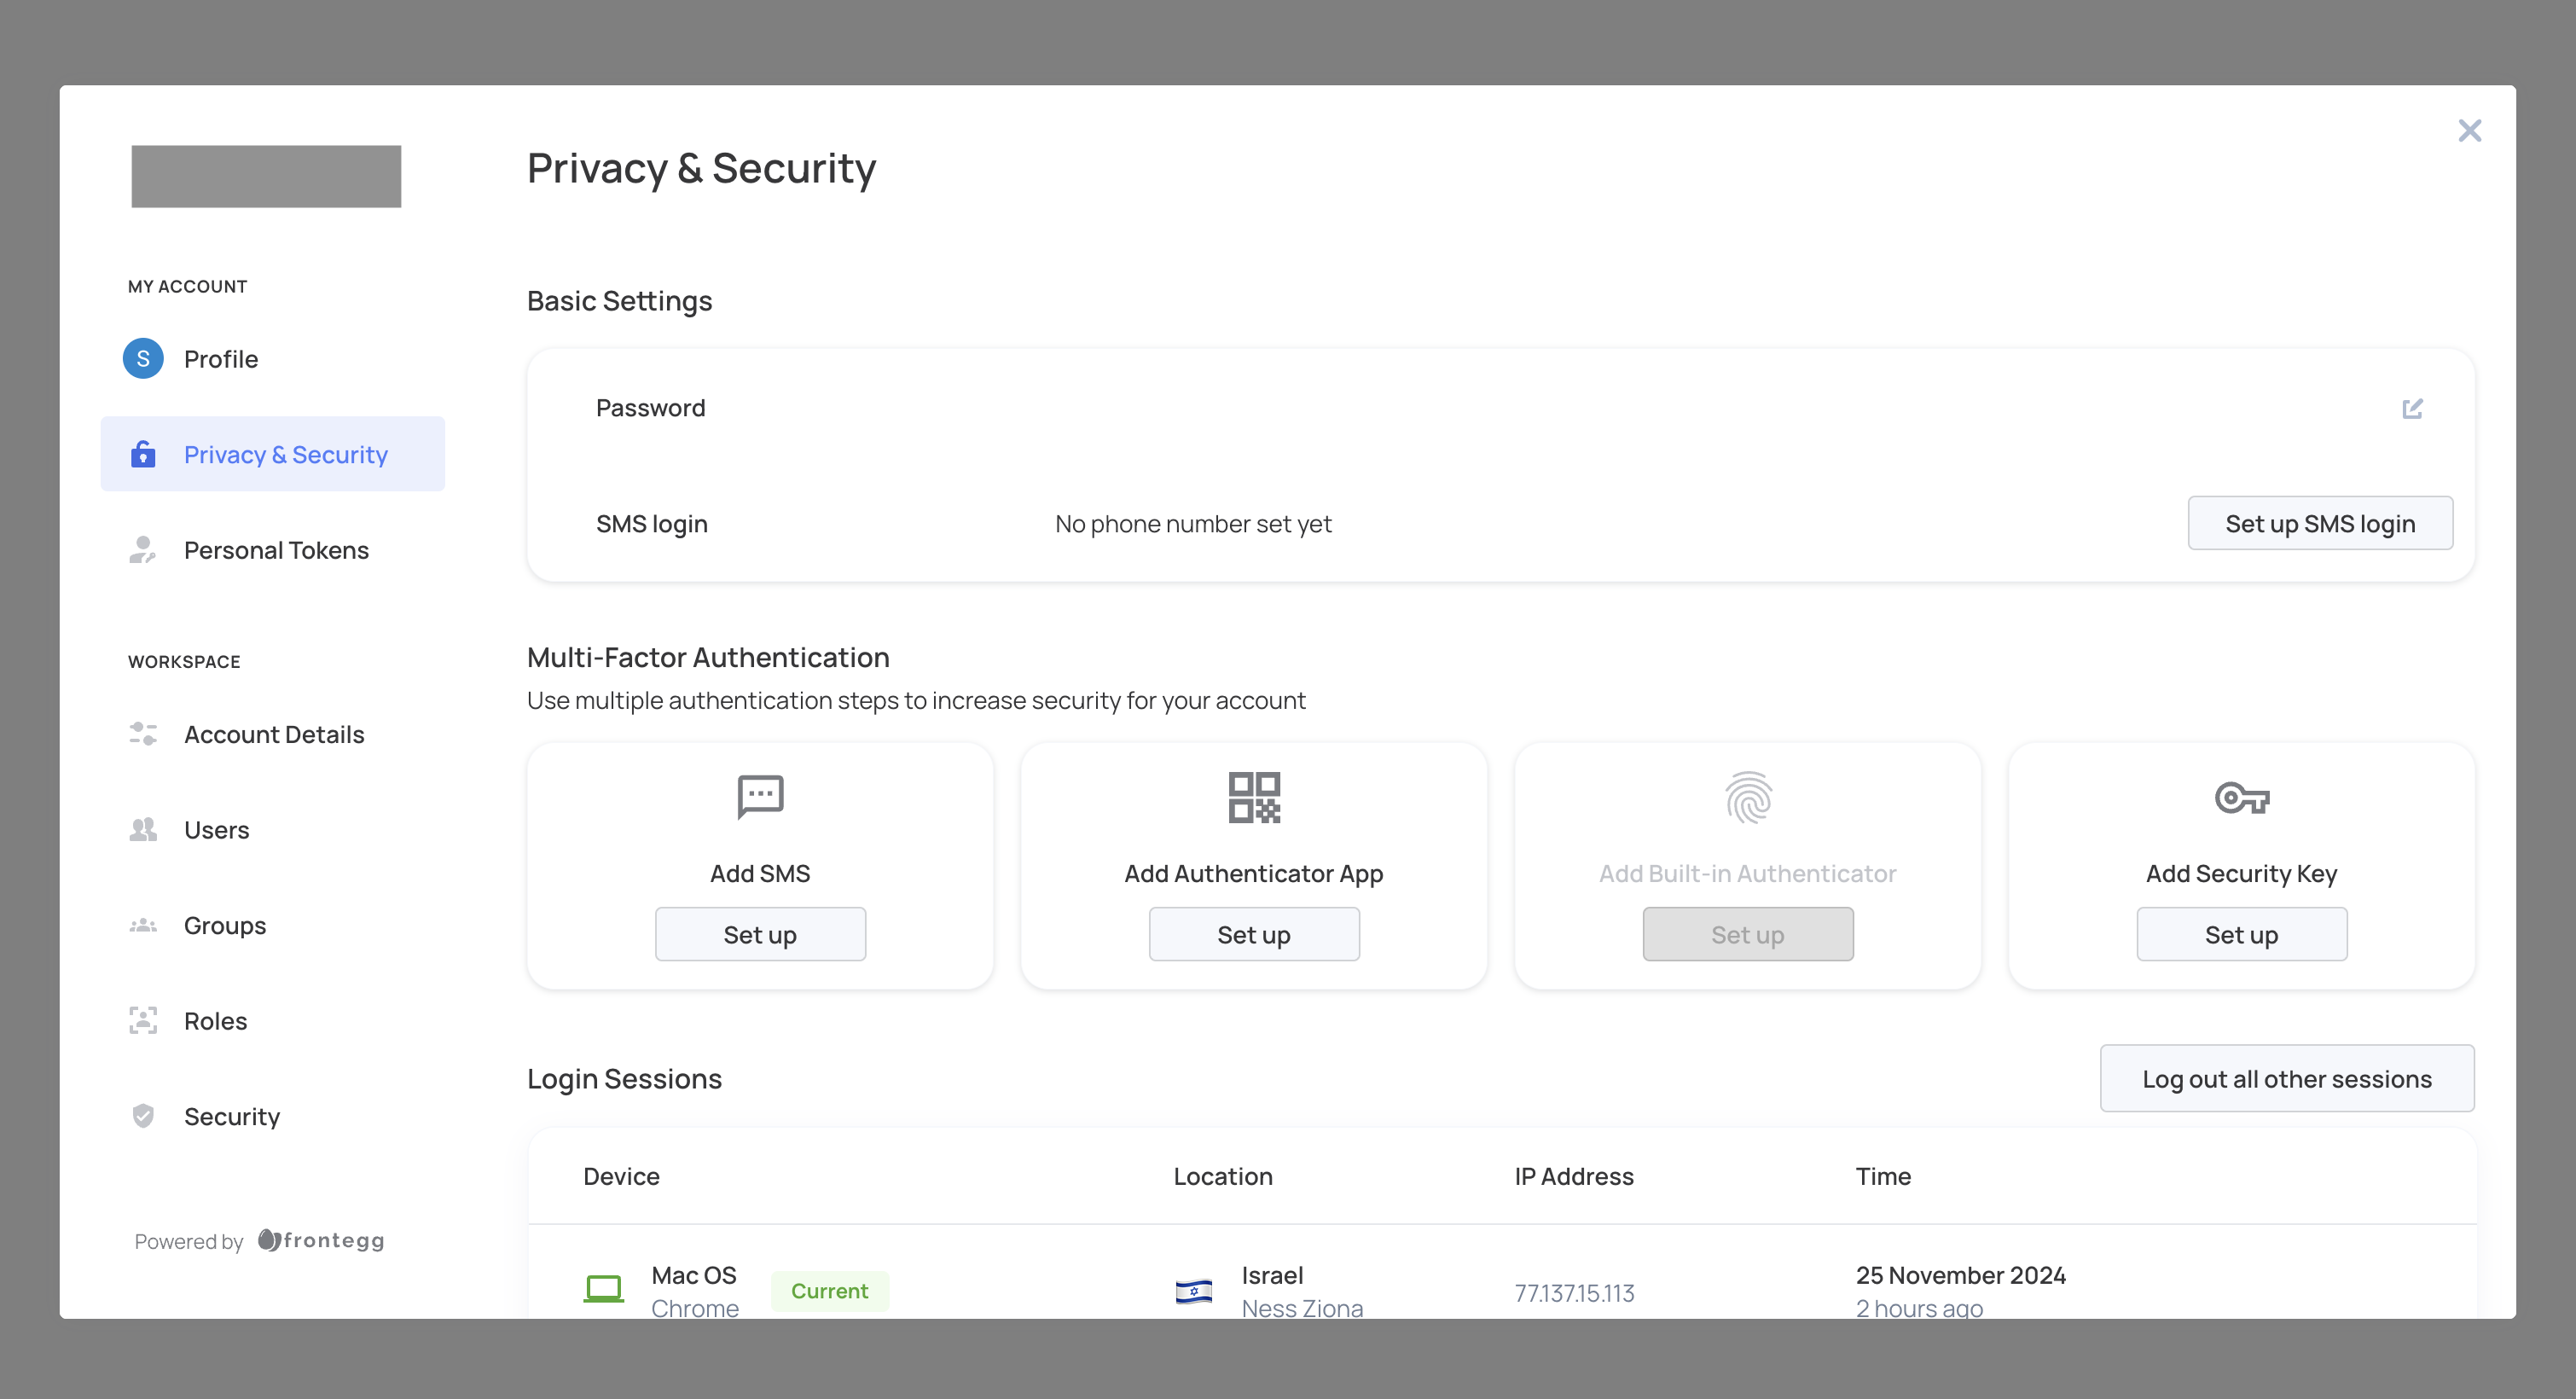Open the frontegg powered-by link
2576x1399 pixels.
321,1240
